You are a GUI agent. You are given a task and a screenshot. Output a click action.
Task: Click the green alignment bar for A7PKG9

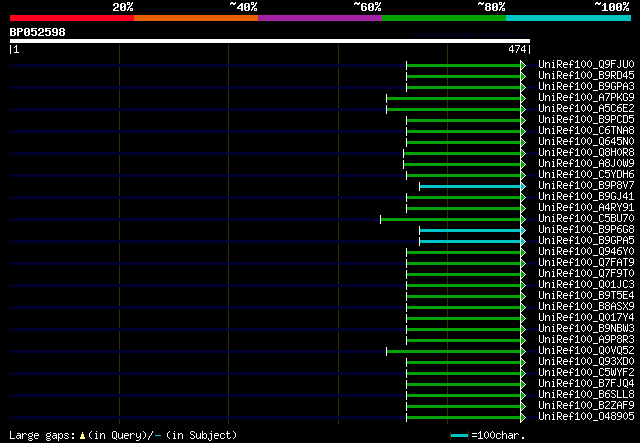[x=454, y=98]
